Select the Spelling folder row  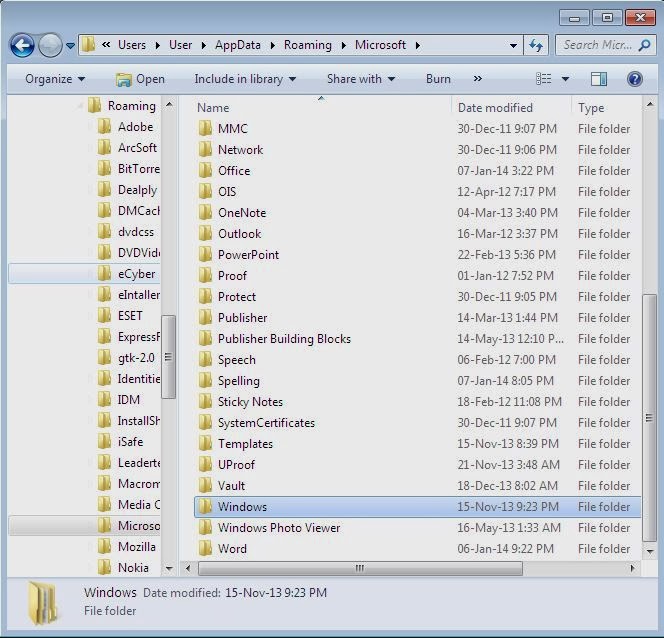coord(418,381)
